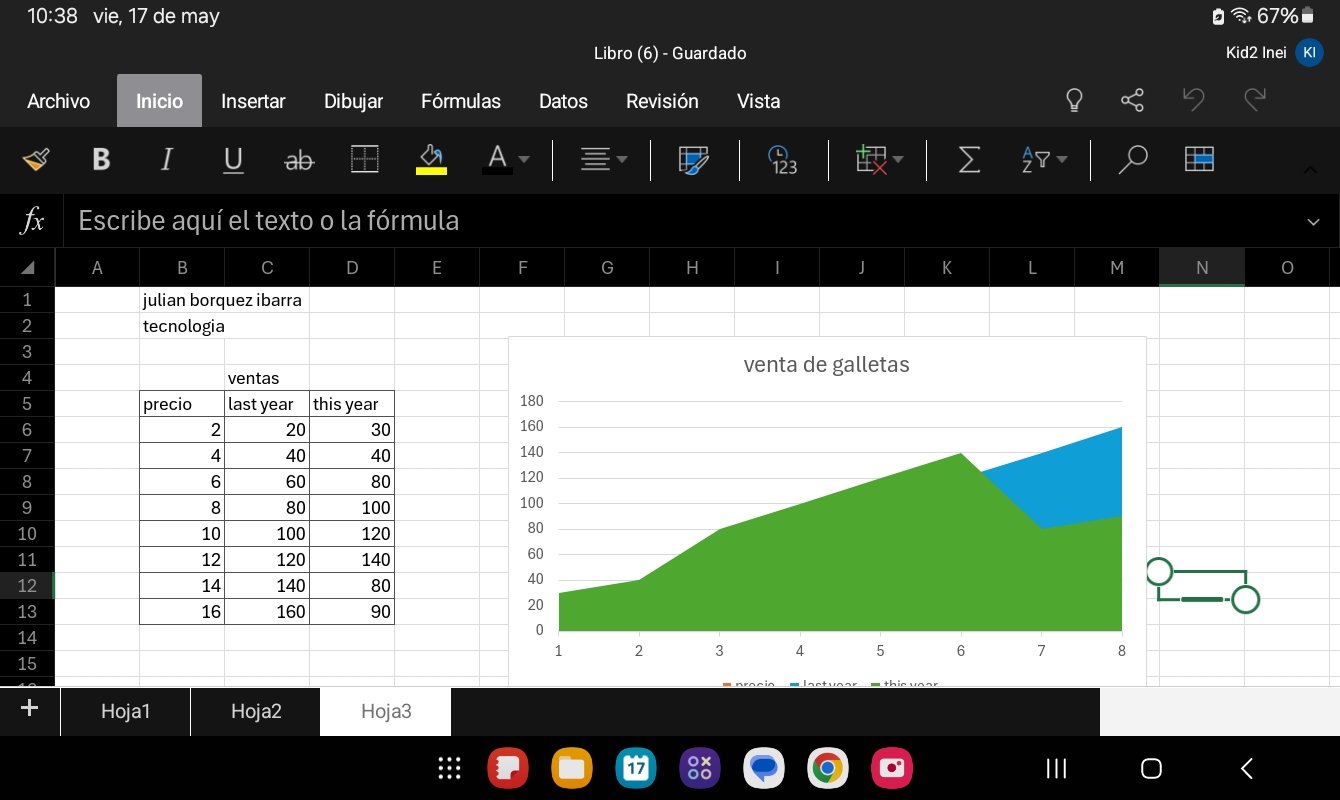Screen dimensions: 1340x800
Task: Click the number format icon
Action: click(x=783, y=160)
